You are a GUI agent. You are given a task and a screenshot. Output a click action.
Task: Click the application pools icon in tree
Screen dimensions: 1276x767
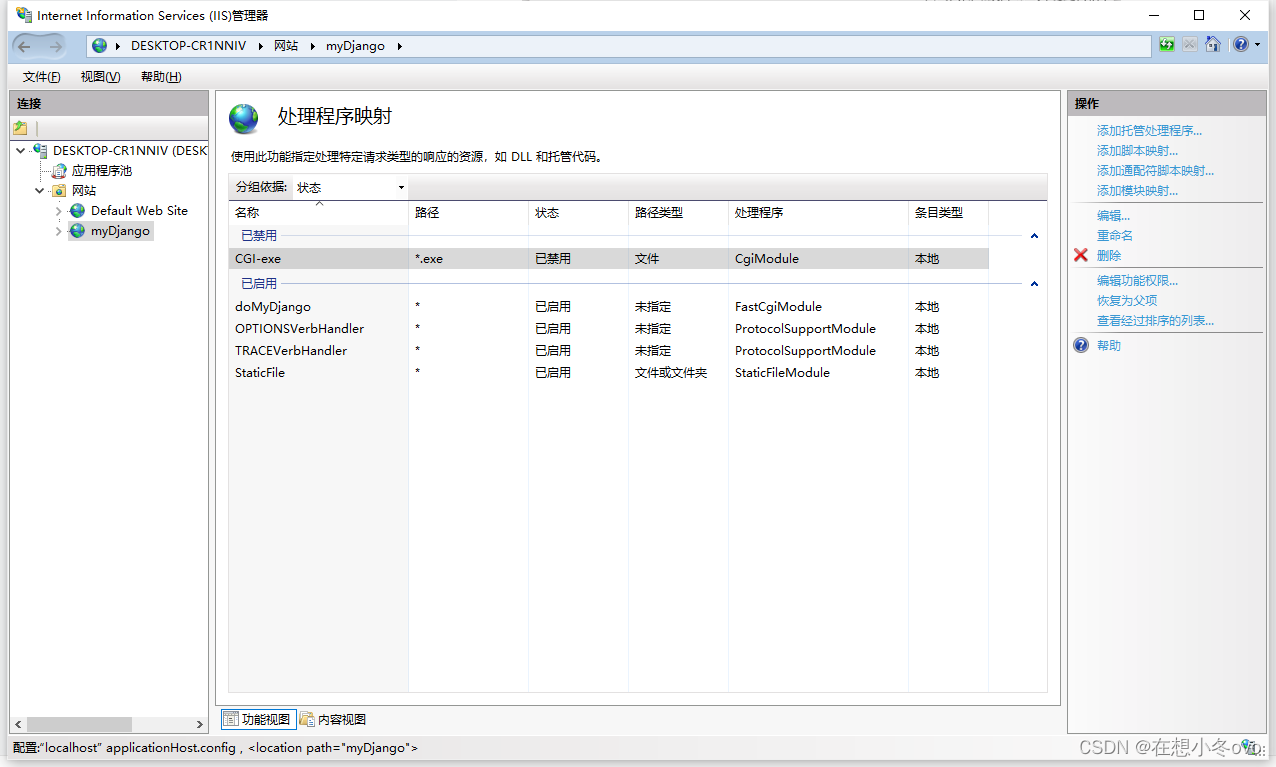59,171
